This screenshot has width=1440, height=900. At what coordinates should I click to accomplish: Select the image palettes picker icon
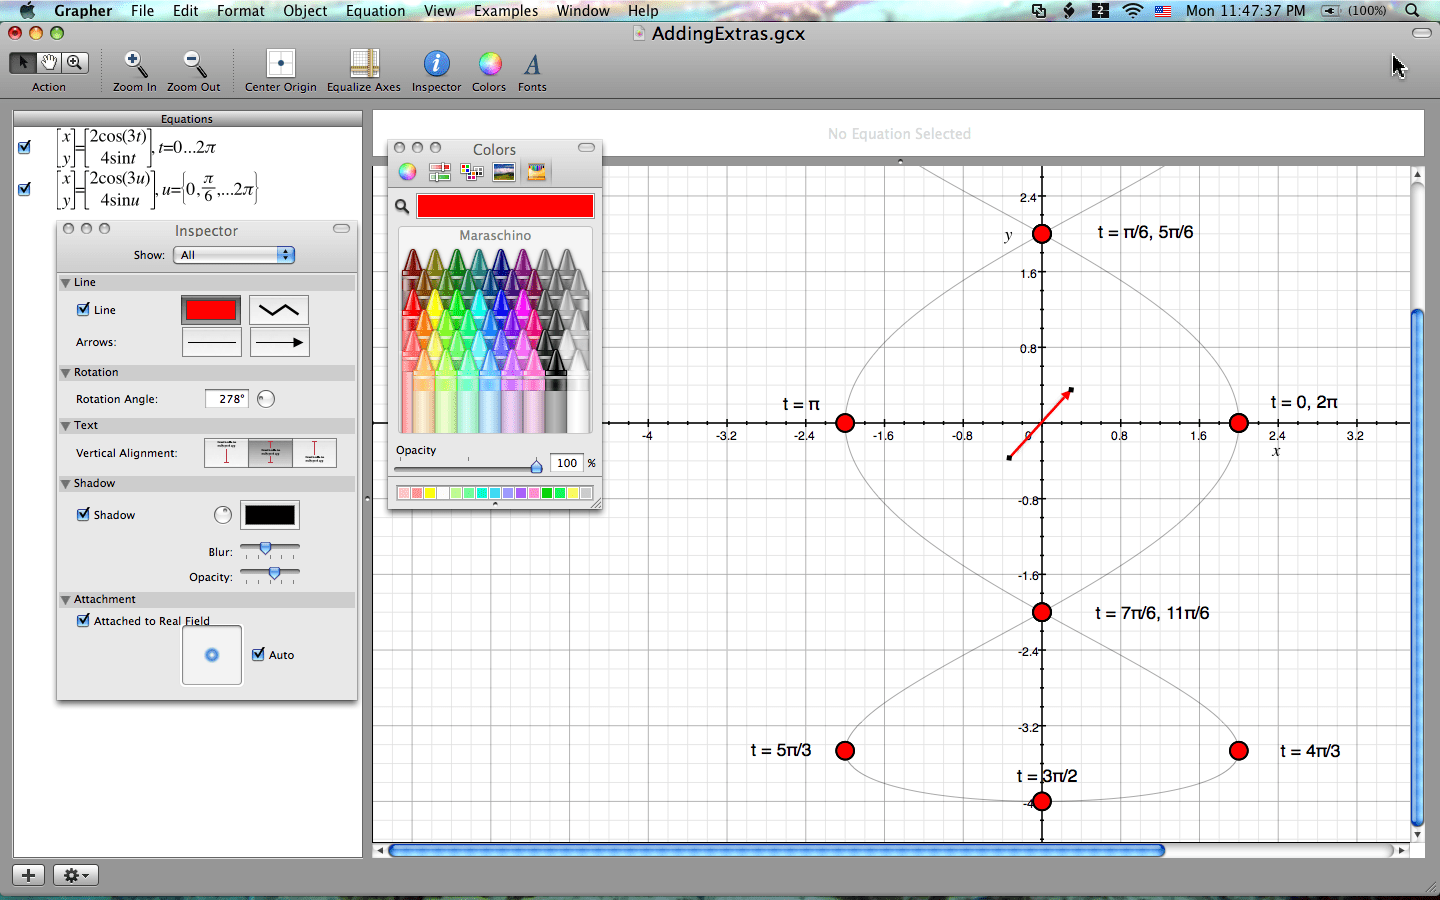point(504,172)
